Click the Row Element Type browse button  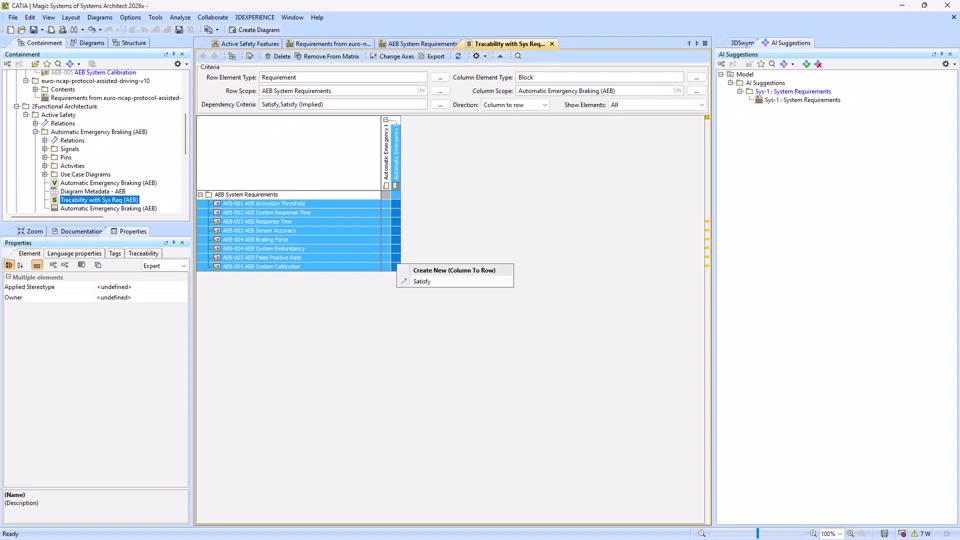click(440, 78)
